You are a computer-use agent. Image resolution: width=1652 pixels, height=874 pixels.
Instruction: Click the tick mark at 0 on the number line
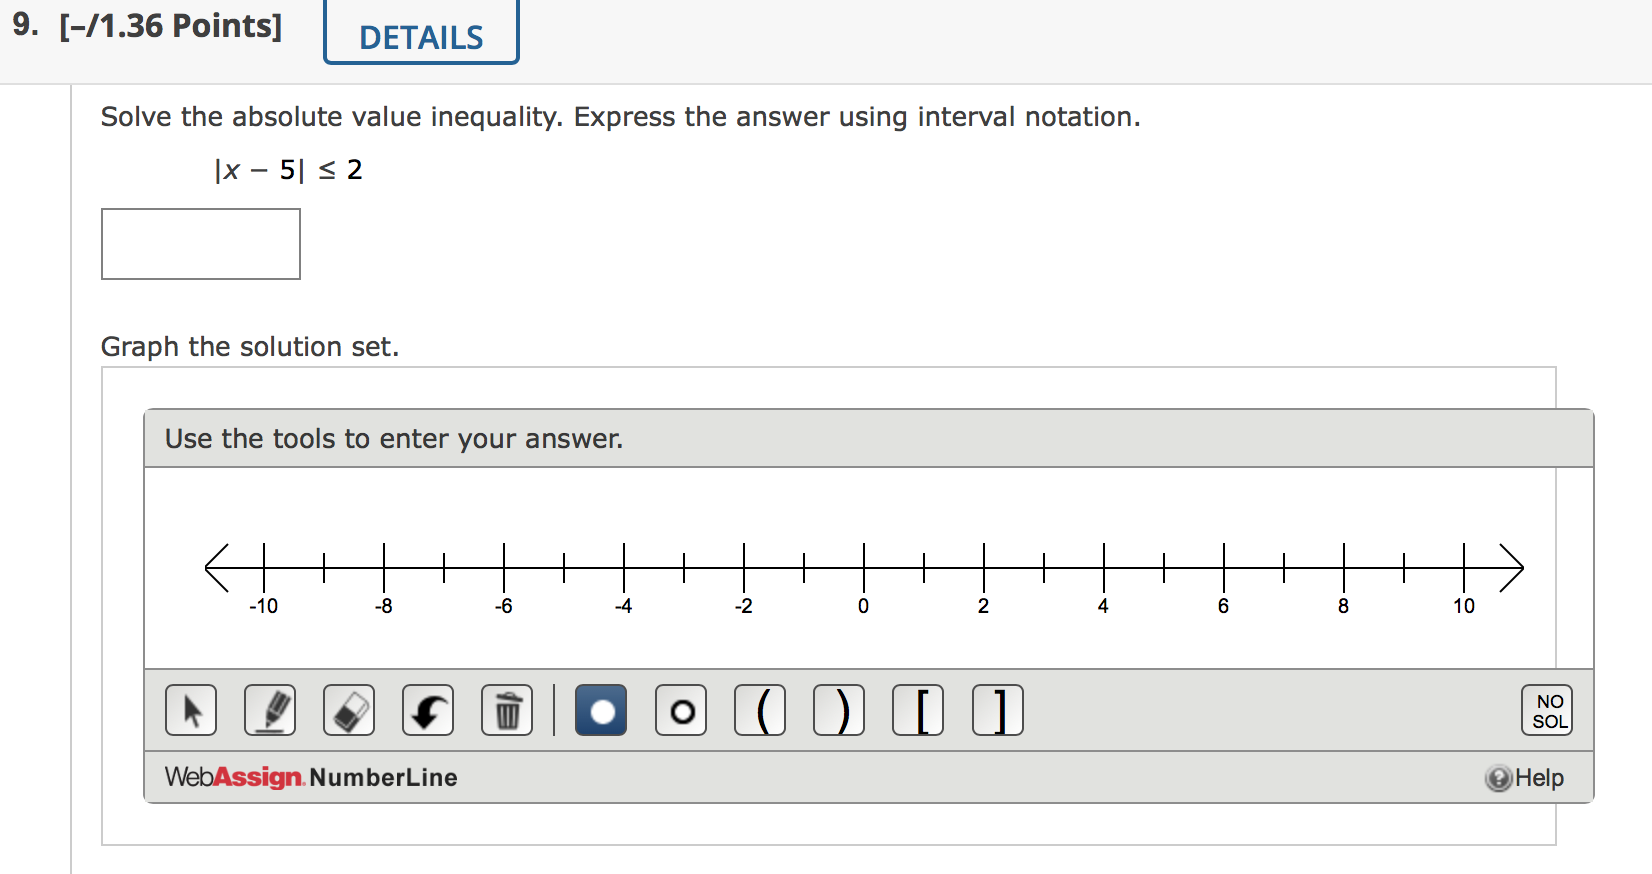(862, 567)
